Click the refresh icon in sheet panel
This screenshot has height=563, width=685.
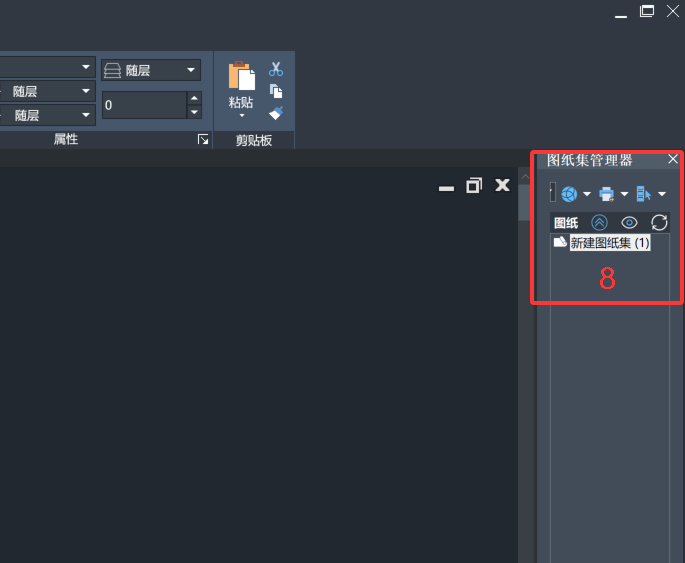tap(659, 223)
